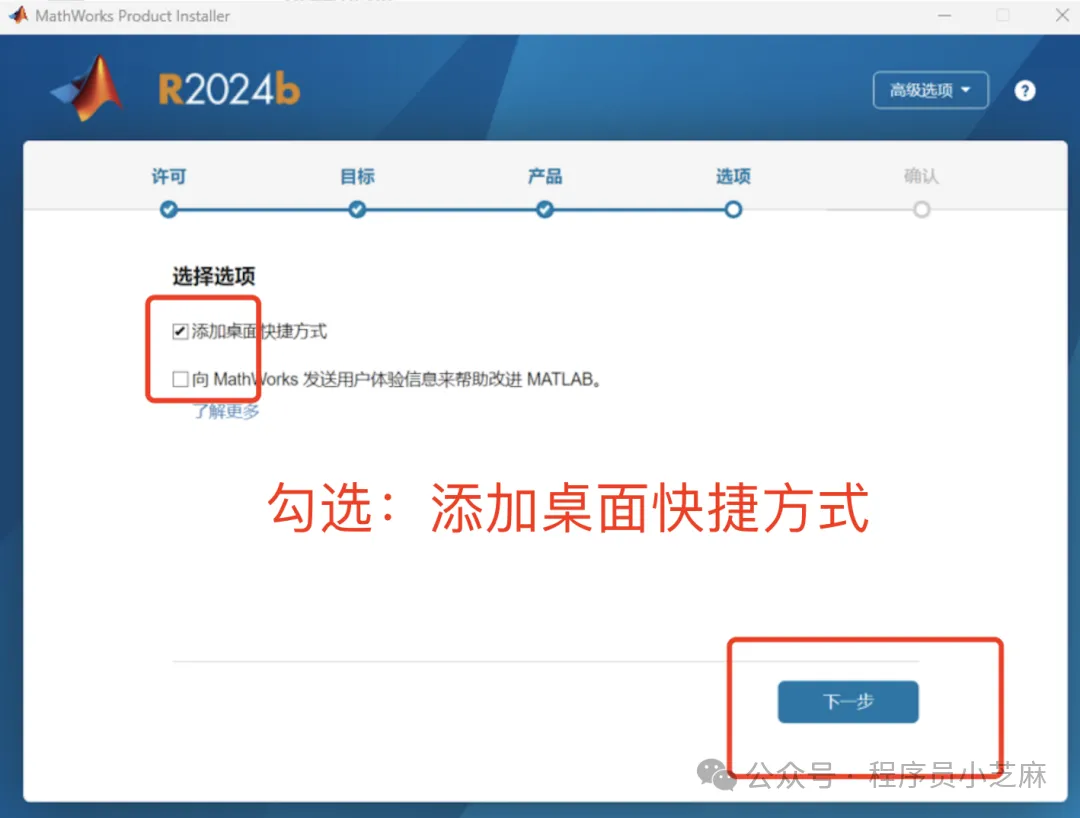Open the help question mark icon
Screen dimensions: 1080x818
click(1024, 90)
